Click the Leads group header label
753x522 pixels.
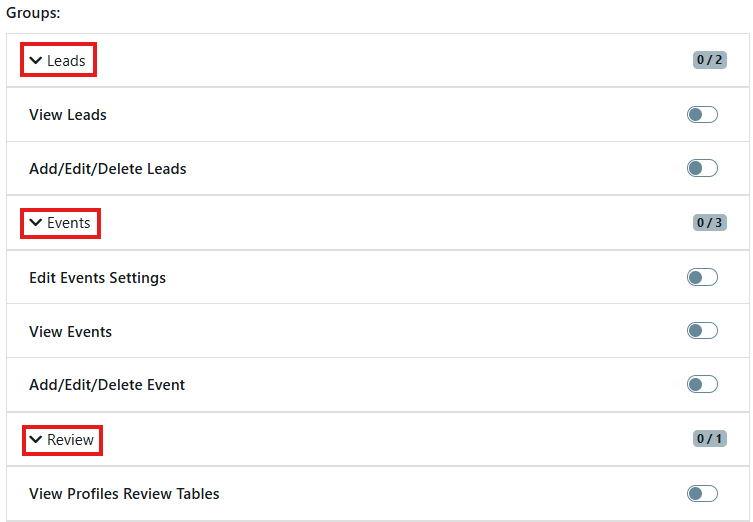tap(67, 61)
